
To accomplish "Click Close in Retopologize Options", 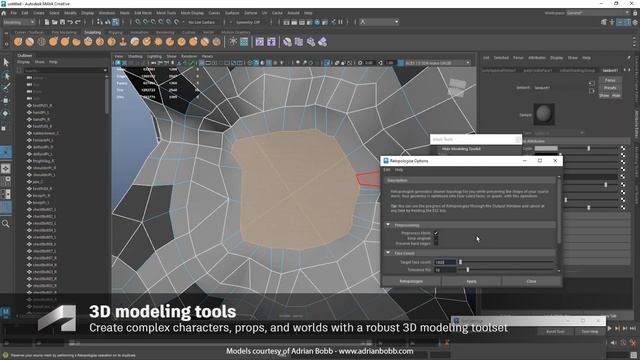I will [x=531, y=281].
